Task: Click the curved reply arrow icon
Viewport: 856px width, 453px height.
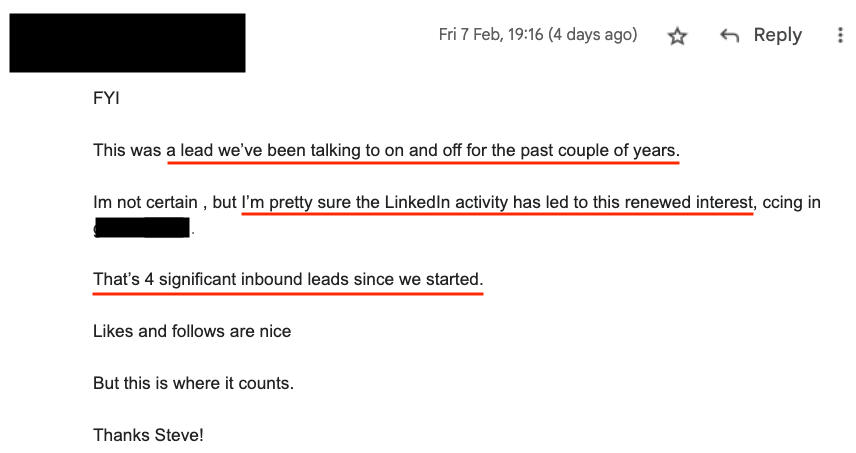Action: coord(729,35)
